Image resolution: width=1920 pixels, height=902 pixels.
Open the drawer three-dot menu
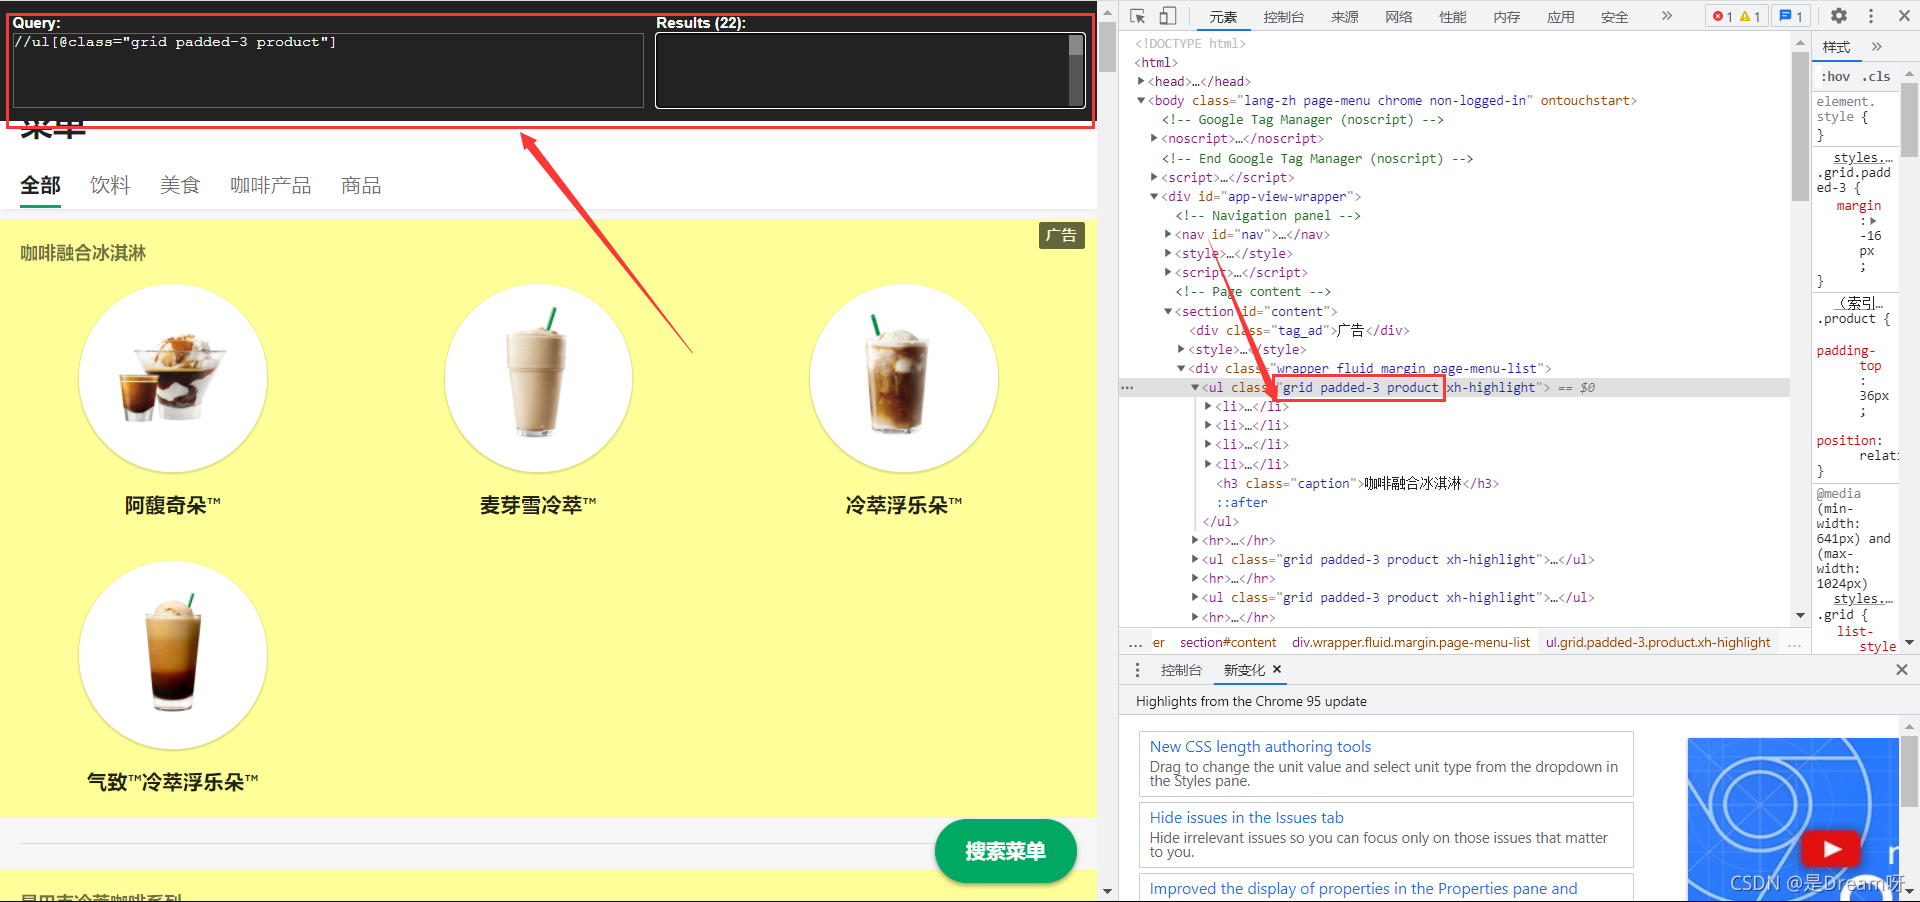click(1137, 670)
